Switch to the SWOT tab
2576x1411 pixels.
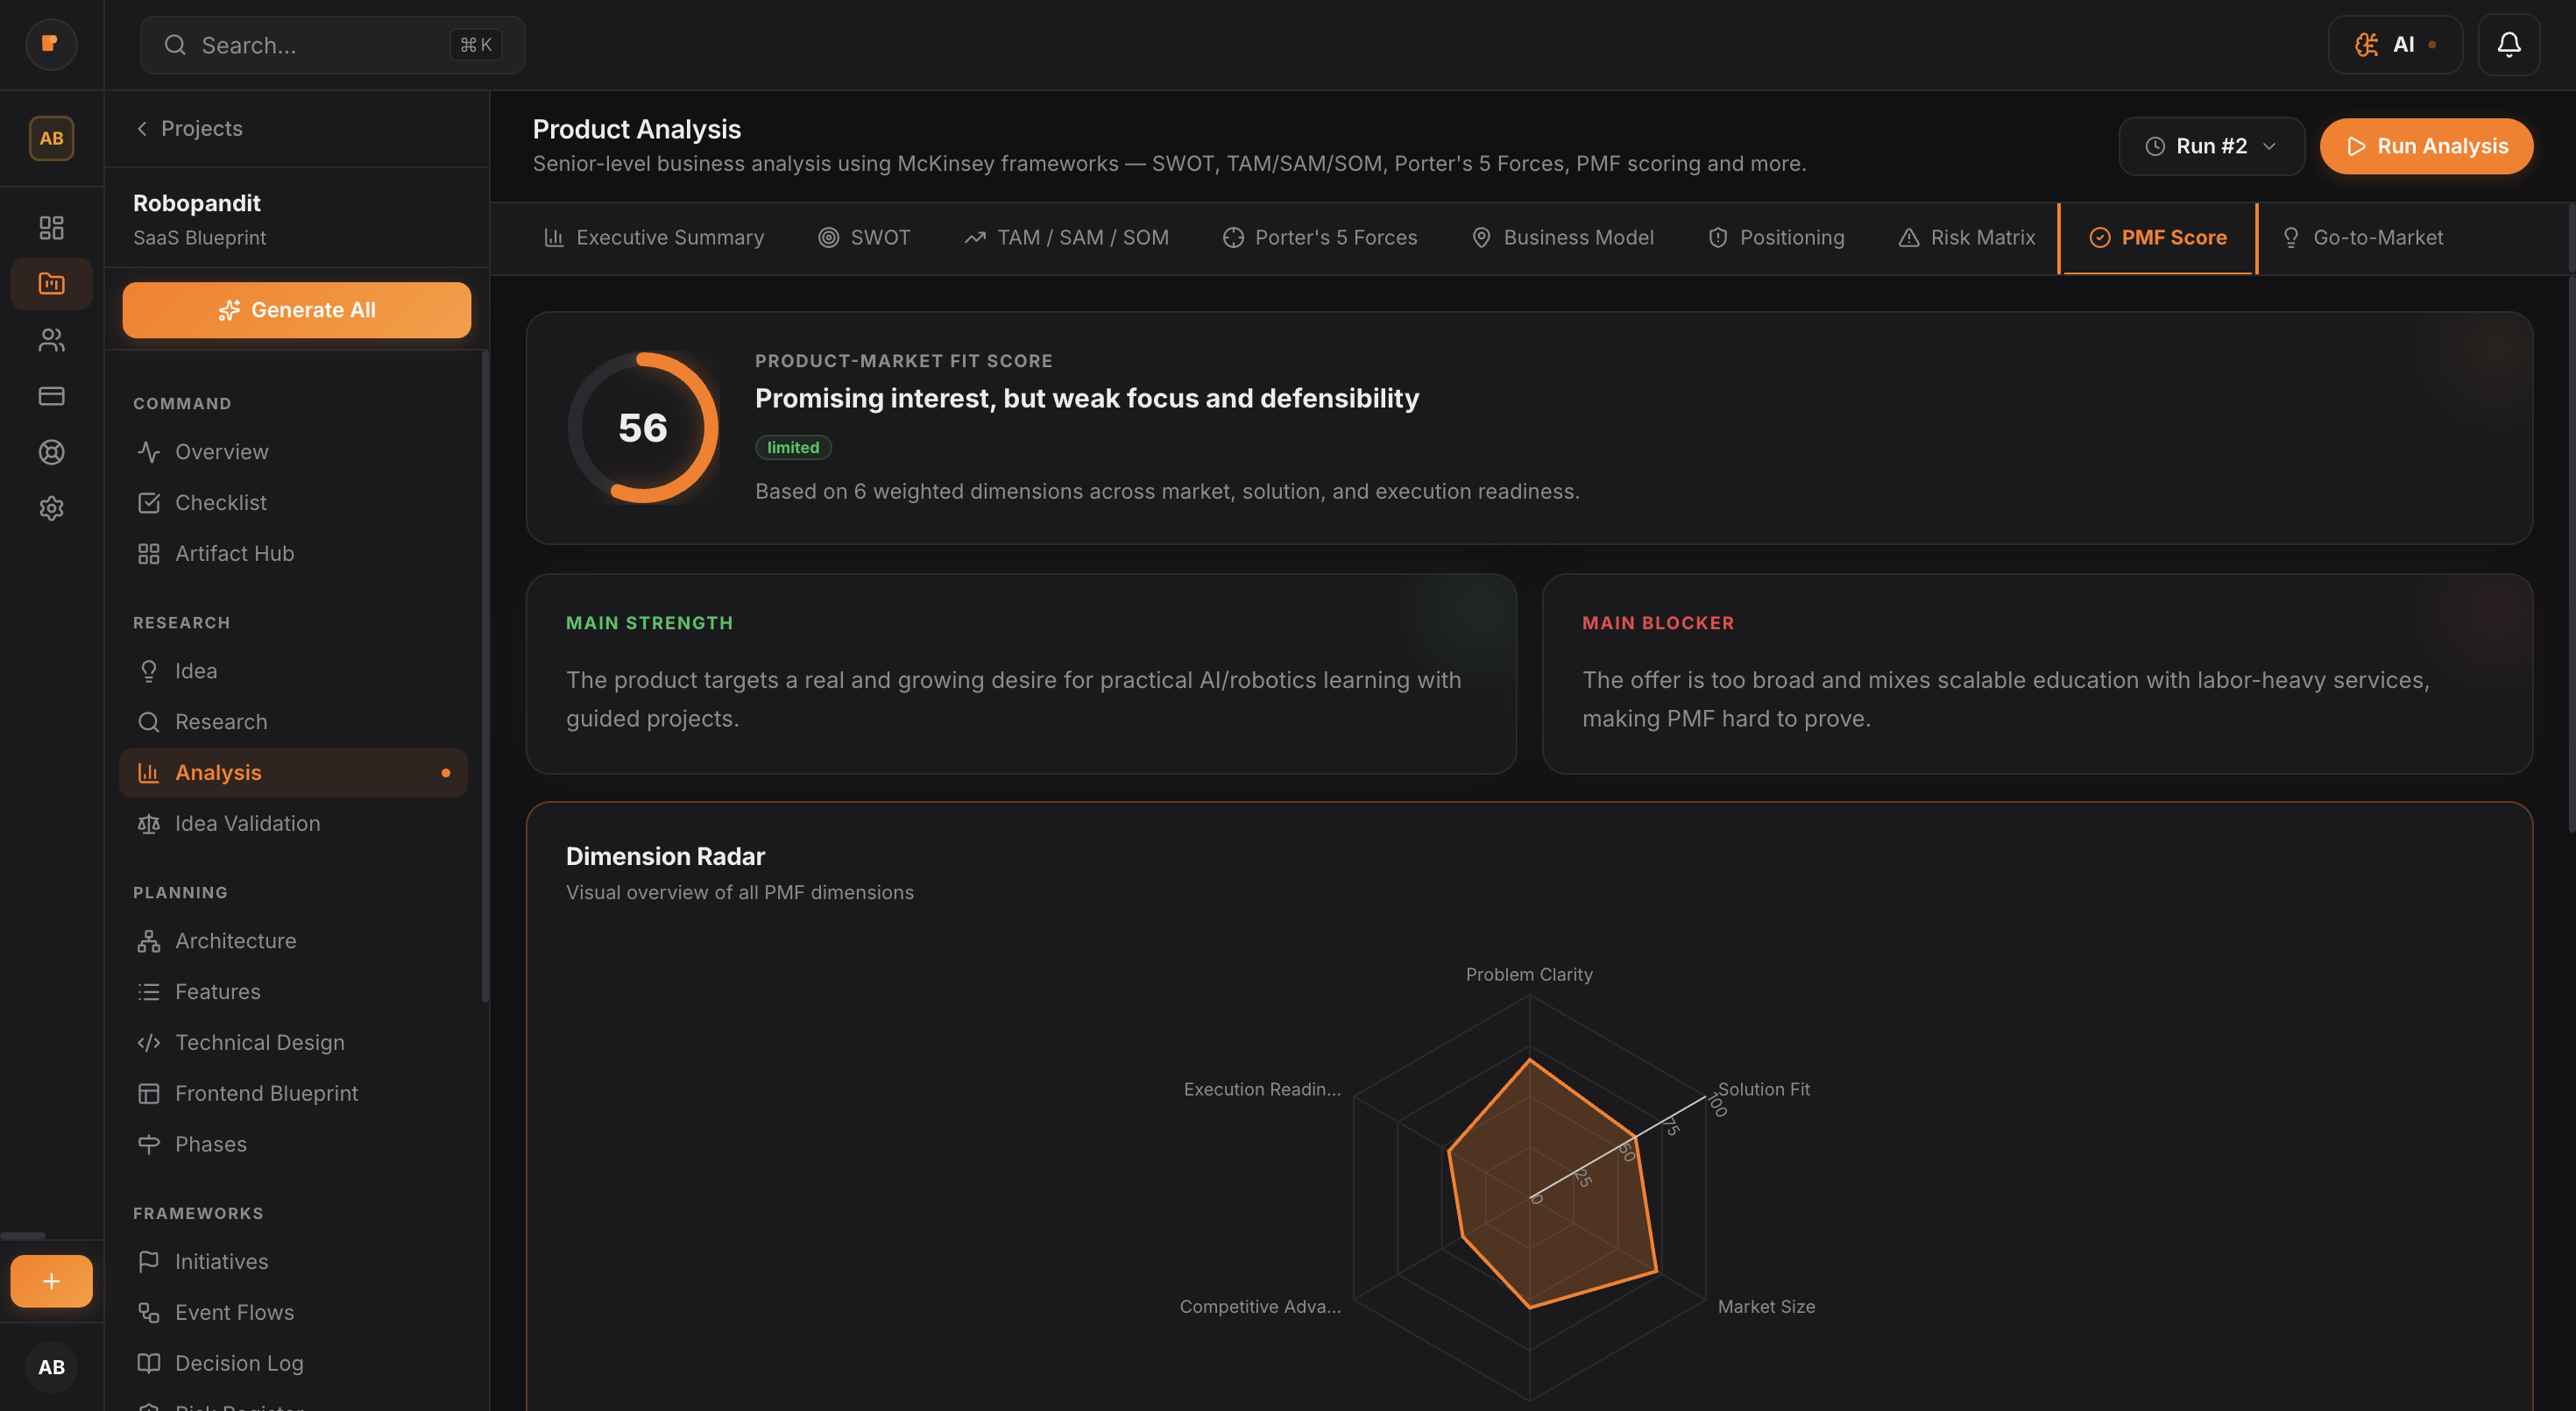click(x=866, y=237)
